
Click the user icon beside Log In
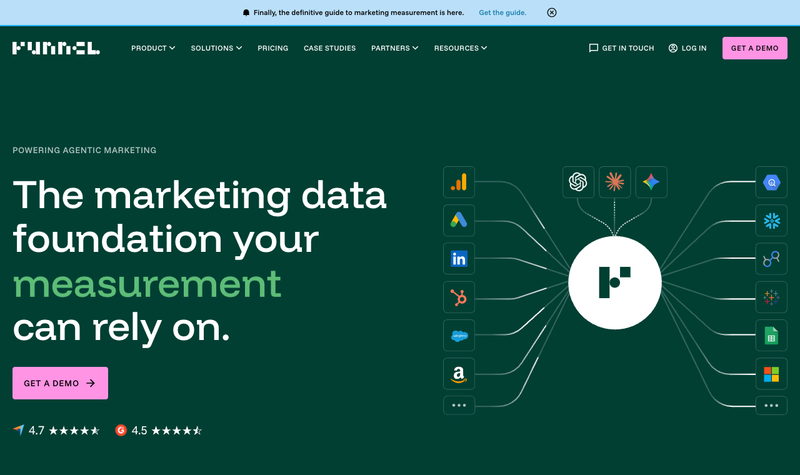pos(673,48)
